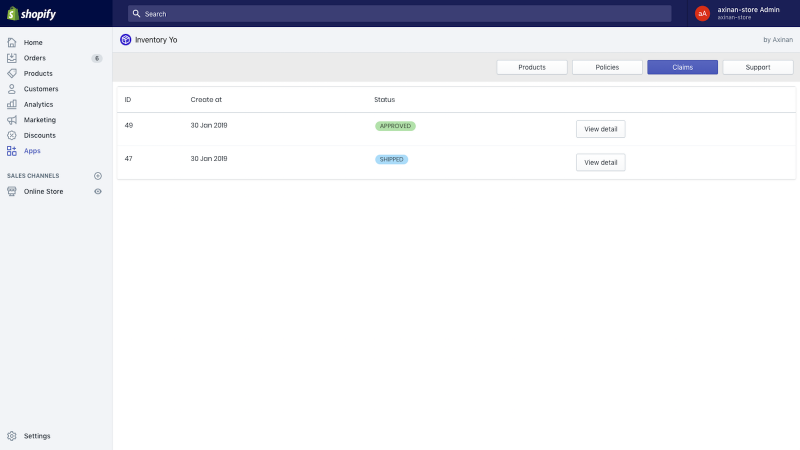Click the APPROVED status badge
Screen dimensions: 800x450
[395, 126]
